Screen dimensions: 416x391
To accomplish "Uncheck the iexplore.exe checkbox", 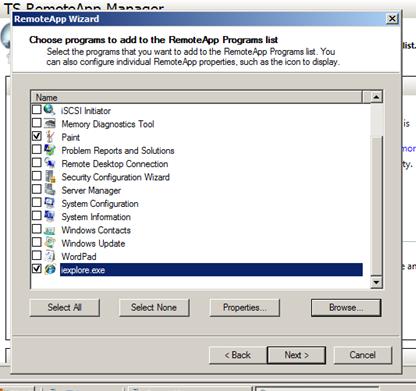I will coord(37,269).
